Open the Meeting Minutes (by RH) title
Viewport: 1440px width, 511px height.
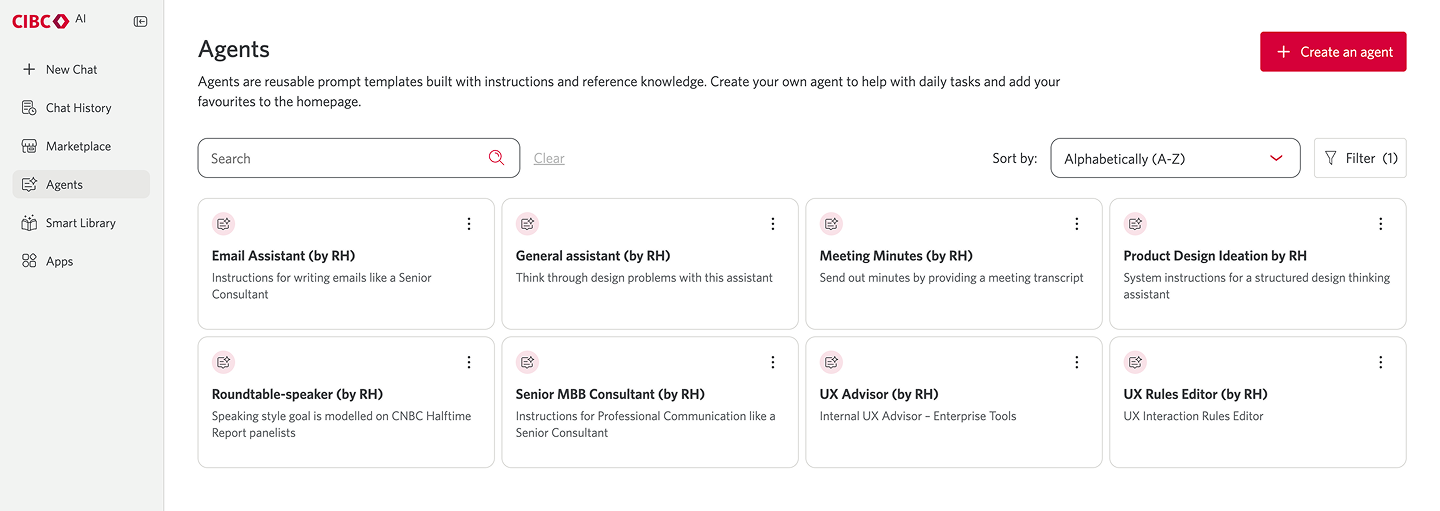coord(896,256)
